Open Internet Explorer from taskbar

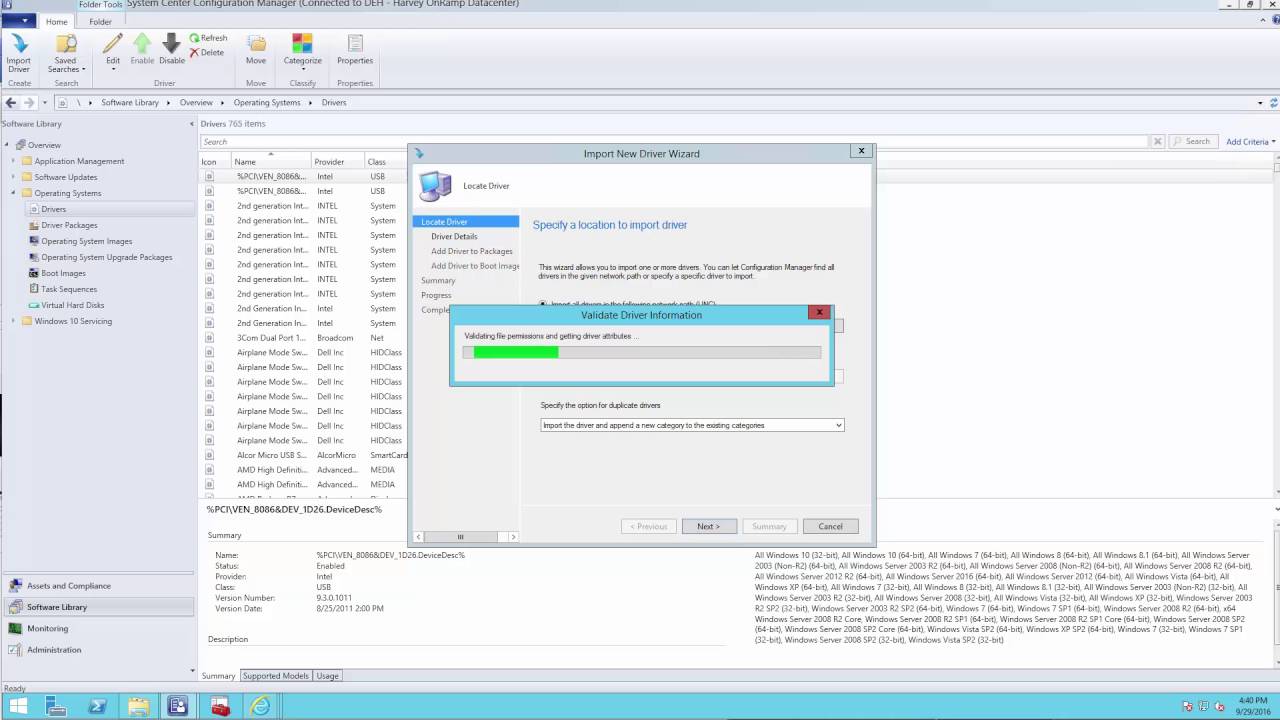[x=261, y=706]
